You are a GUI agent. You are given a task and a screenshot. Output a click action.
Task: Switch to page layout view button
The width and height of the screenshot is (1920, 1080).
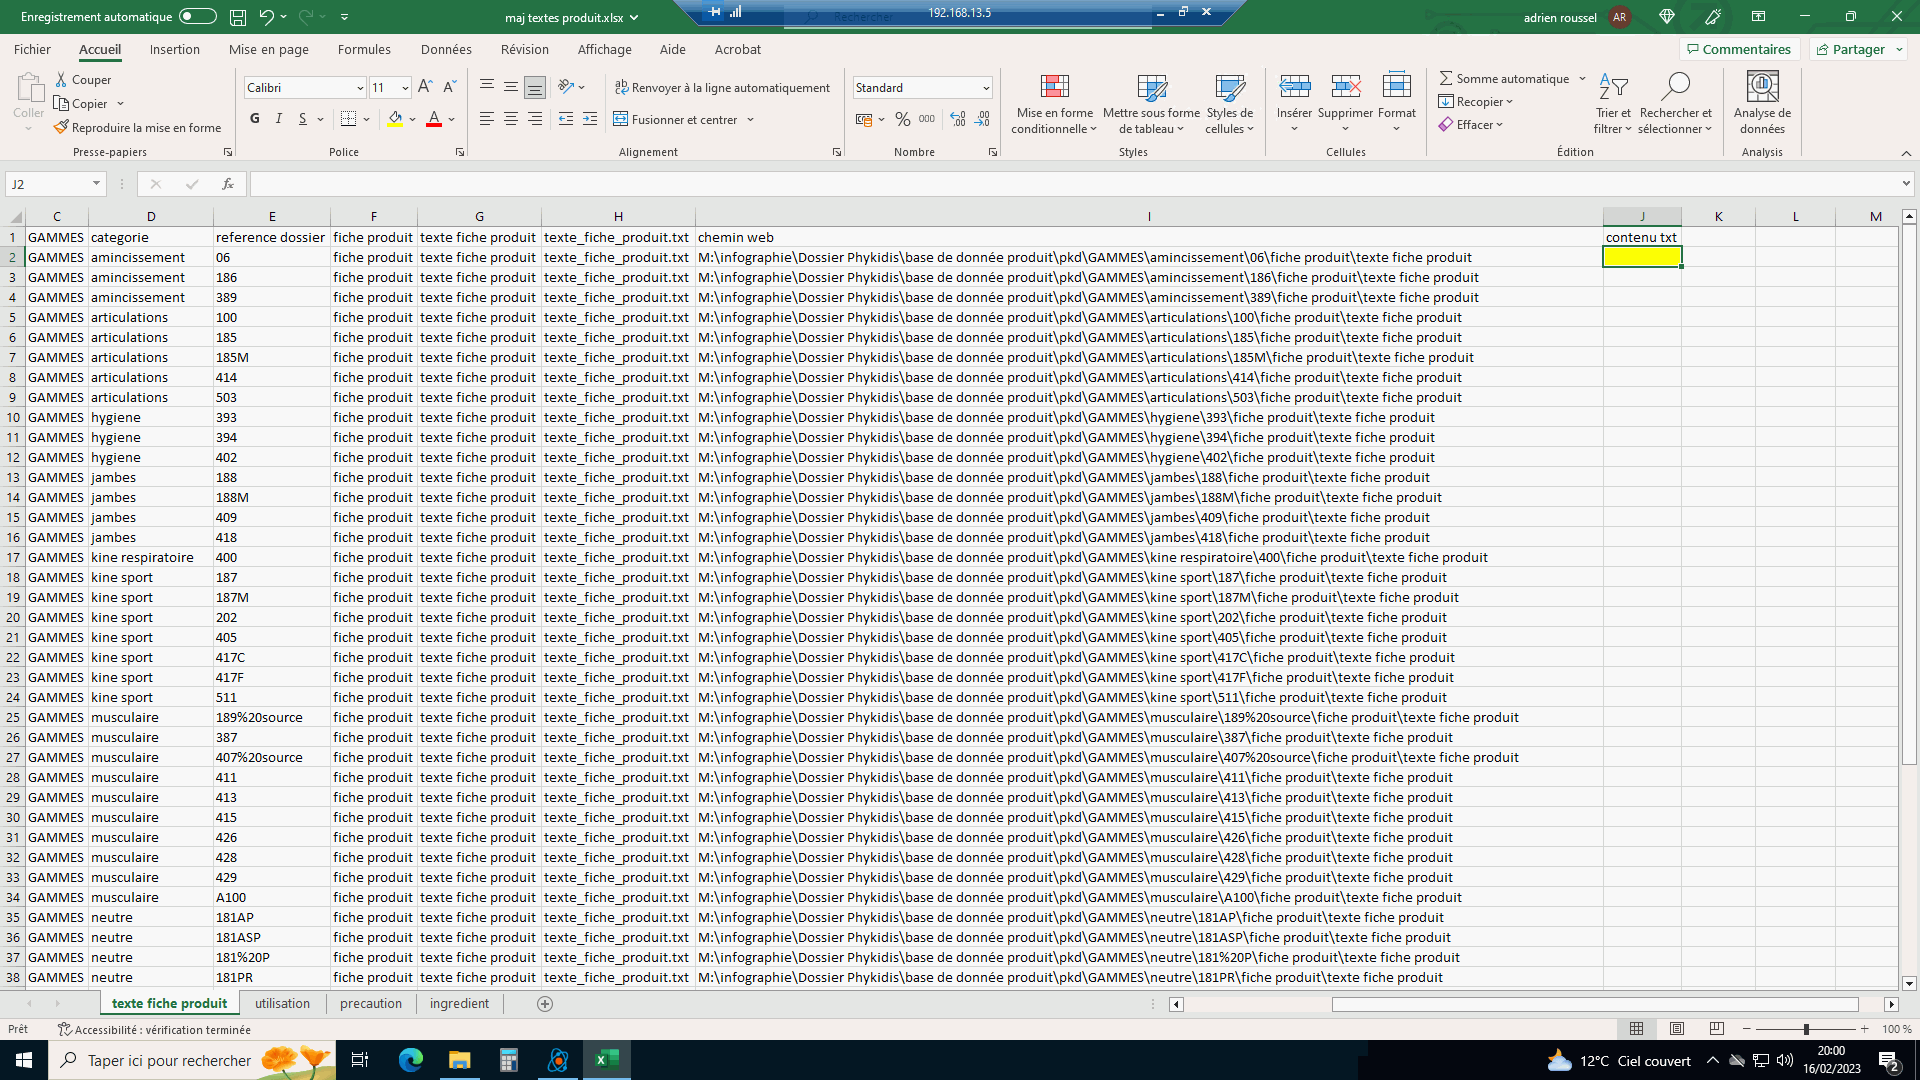pos(1677,1029)
